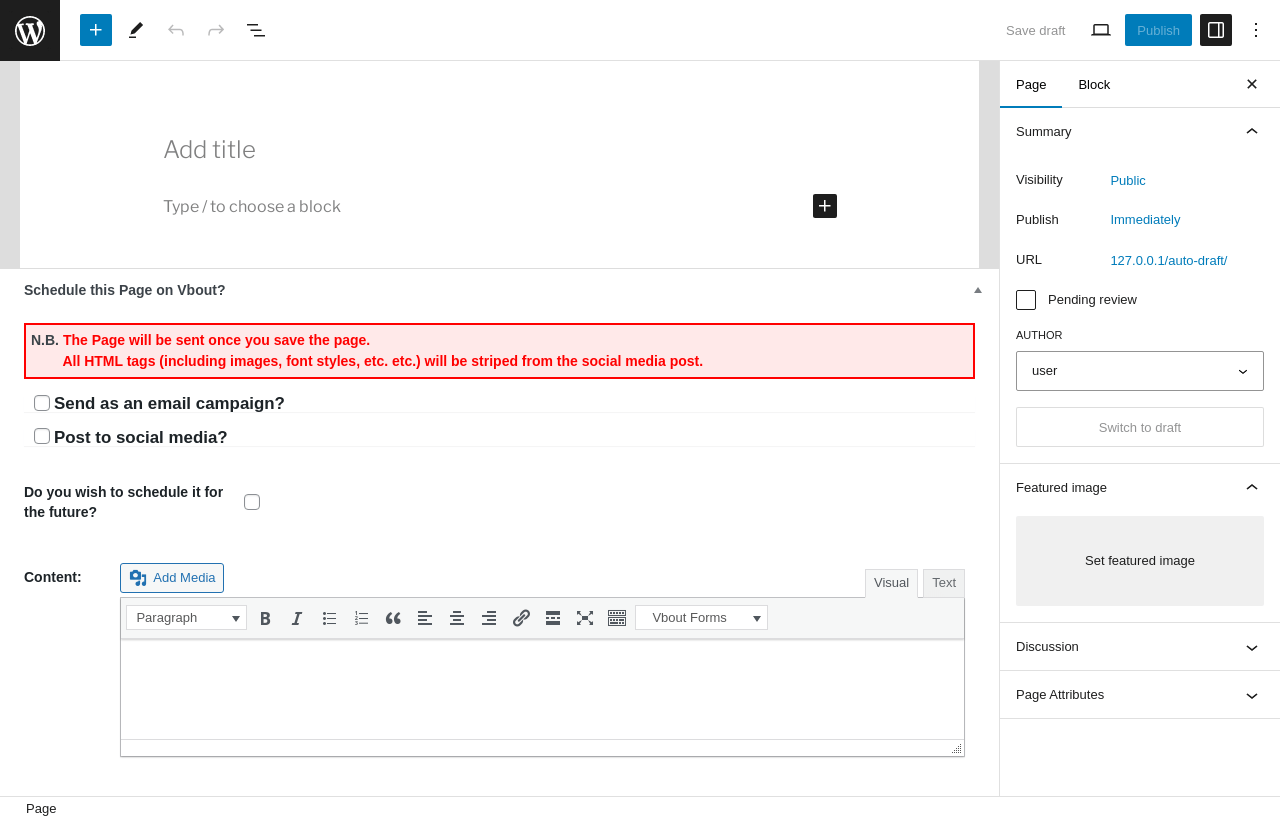Viewport: 1280px width, 821px height.
Task: Enable the Pending review checkbox
Action: point(1026,300)
